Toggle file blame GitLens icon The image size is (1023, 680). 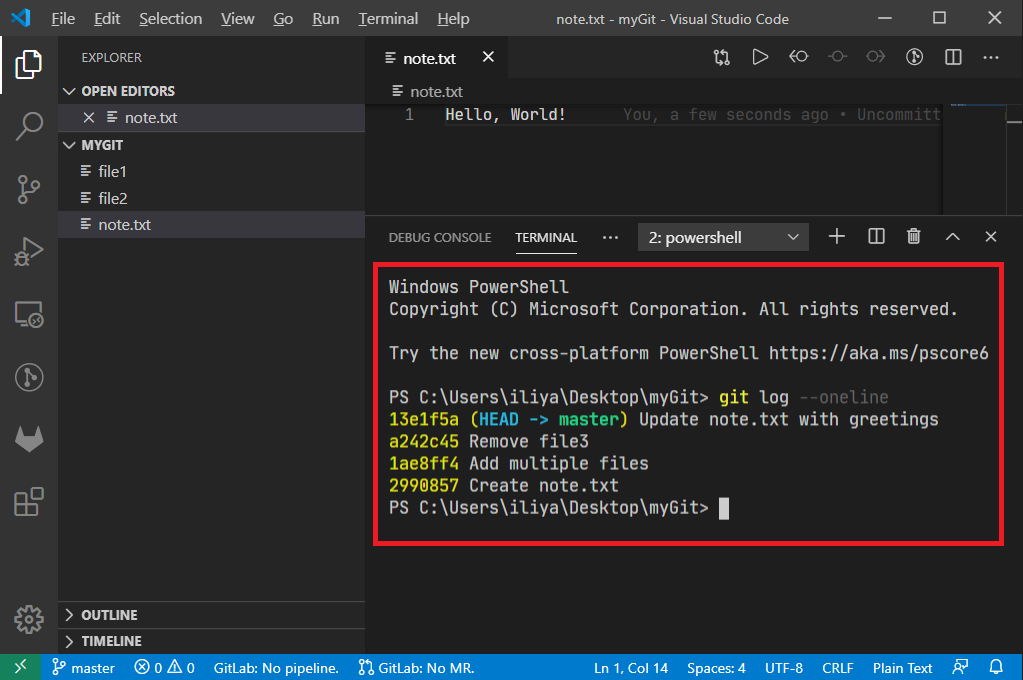[915, 57]
